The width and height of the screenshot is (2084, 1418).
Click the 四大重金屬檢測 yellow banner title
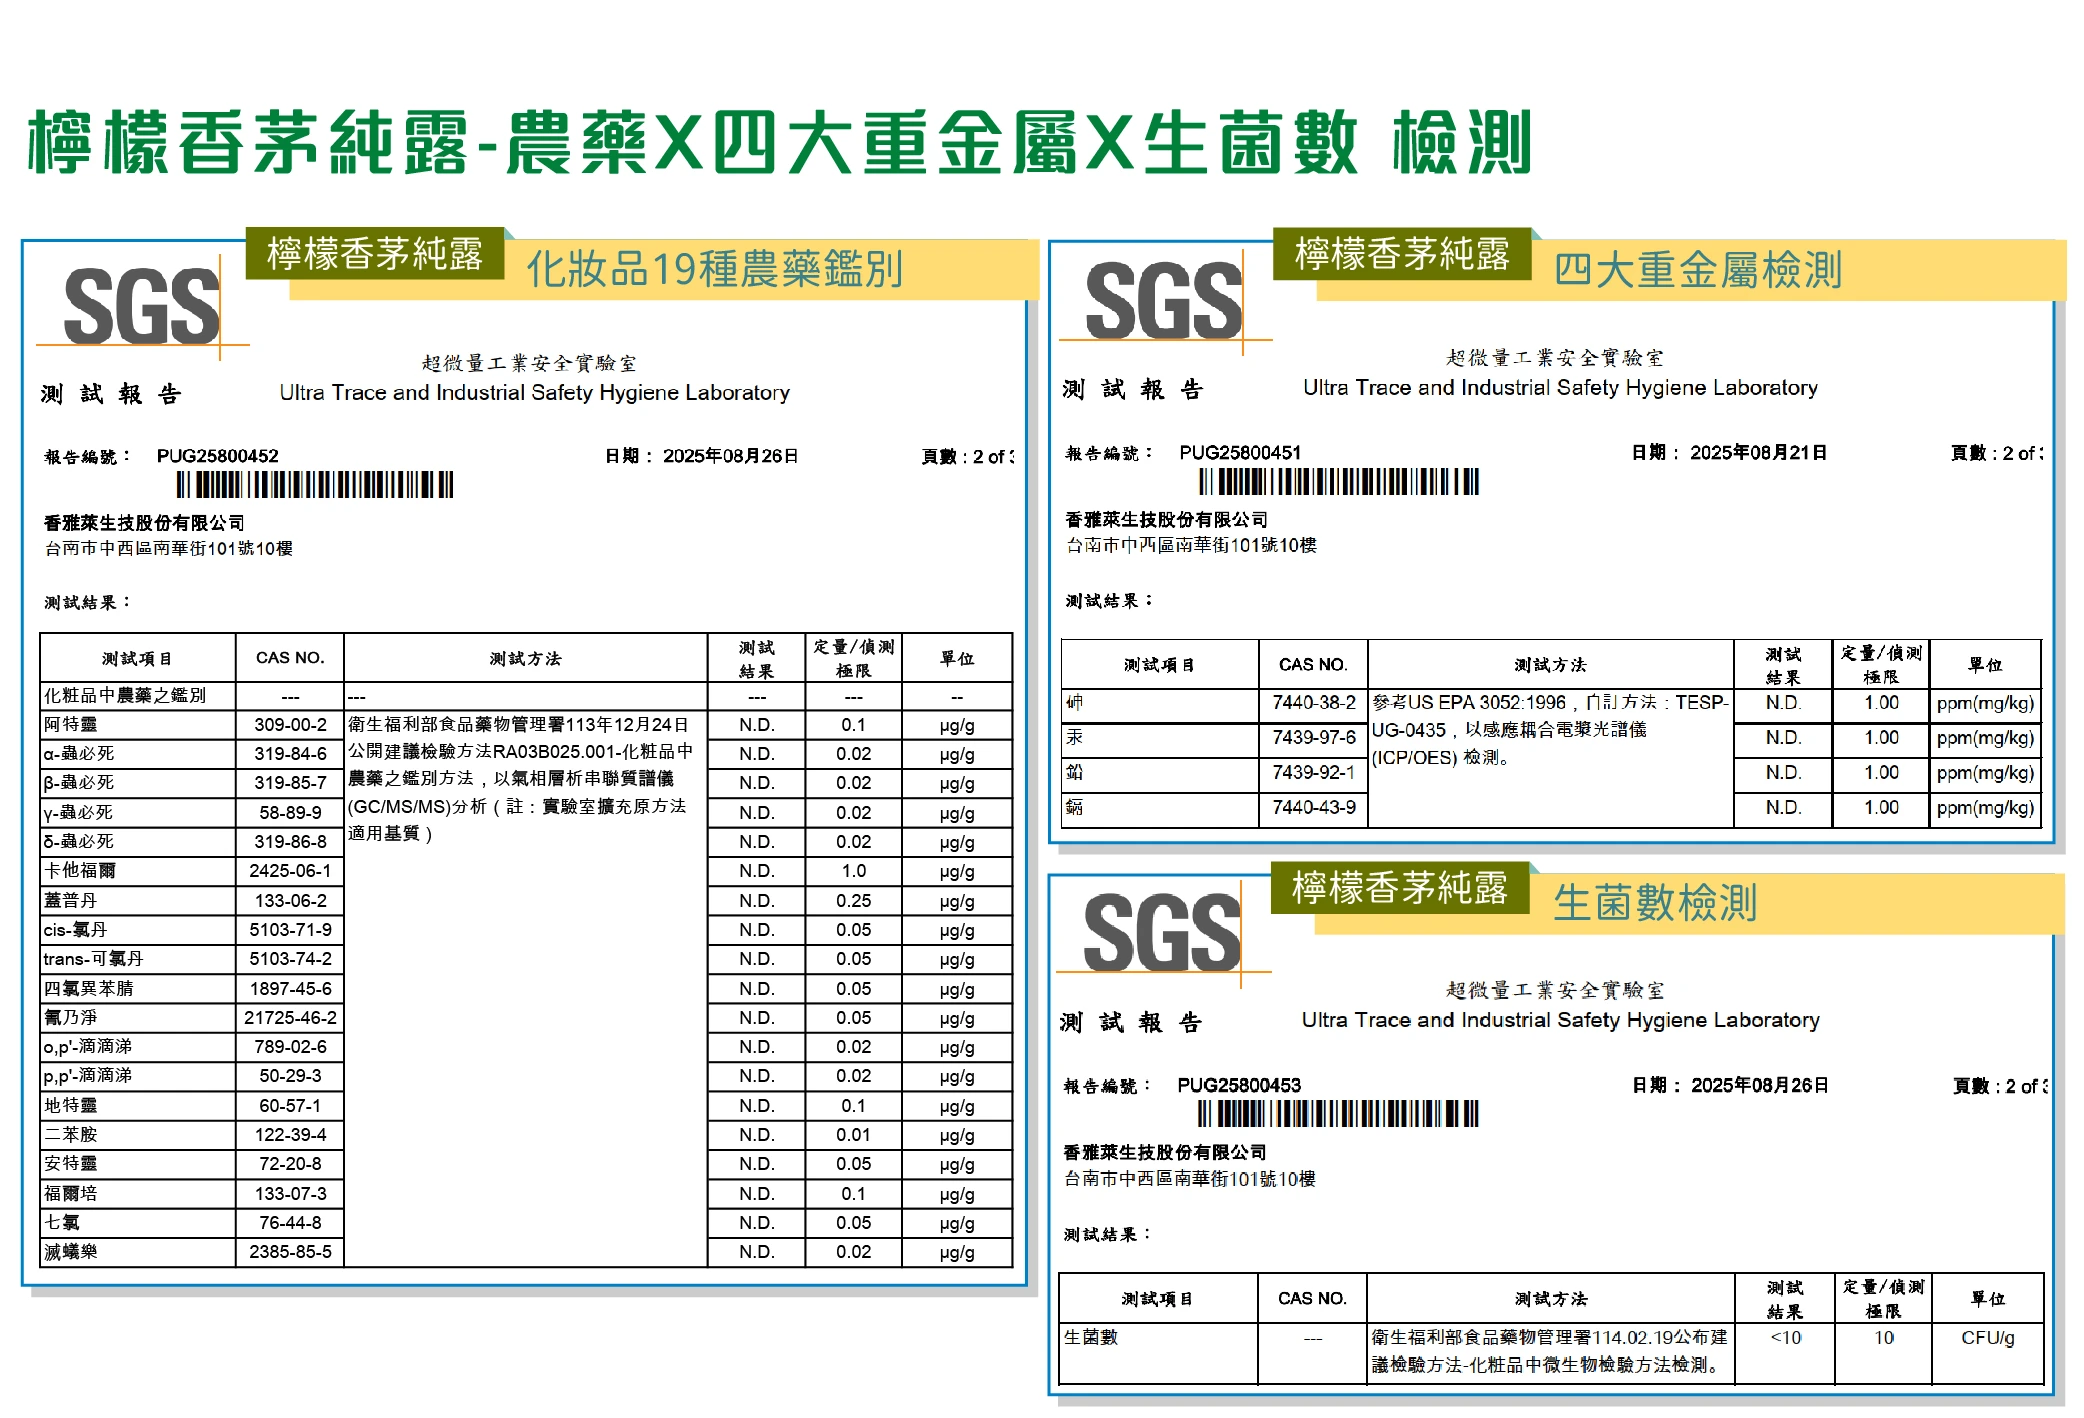point(1697,270)
